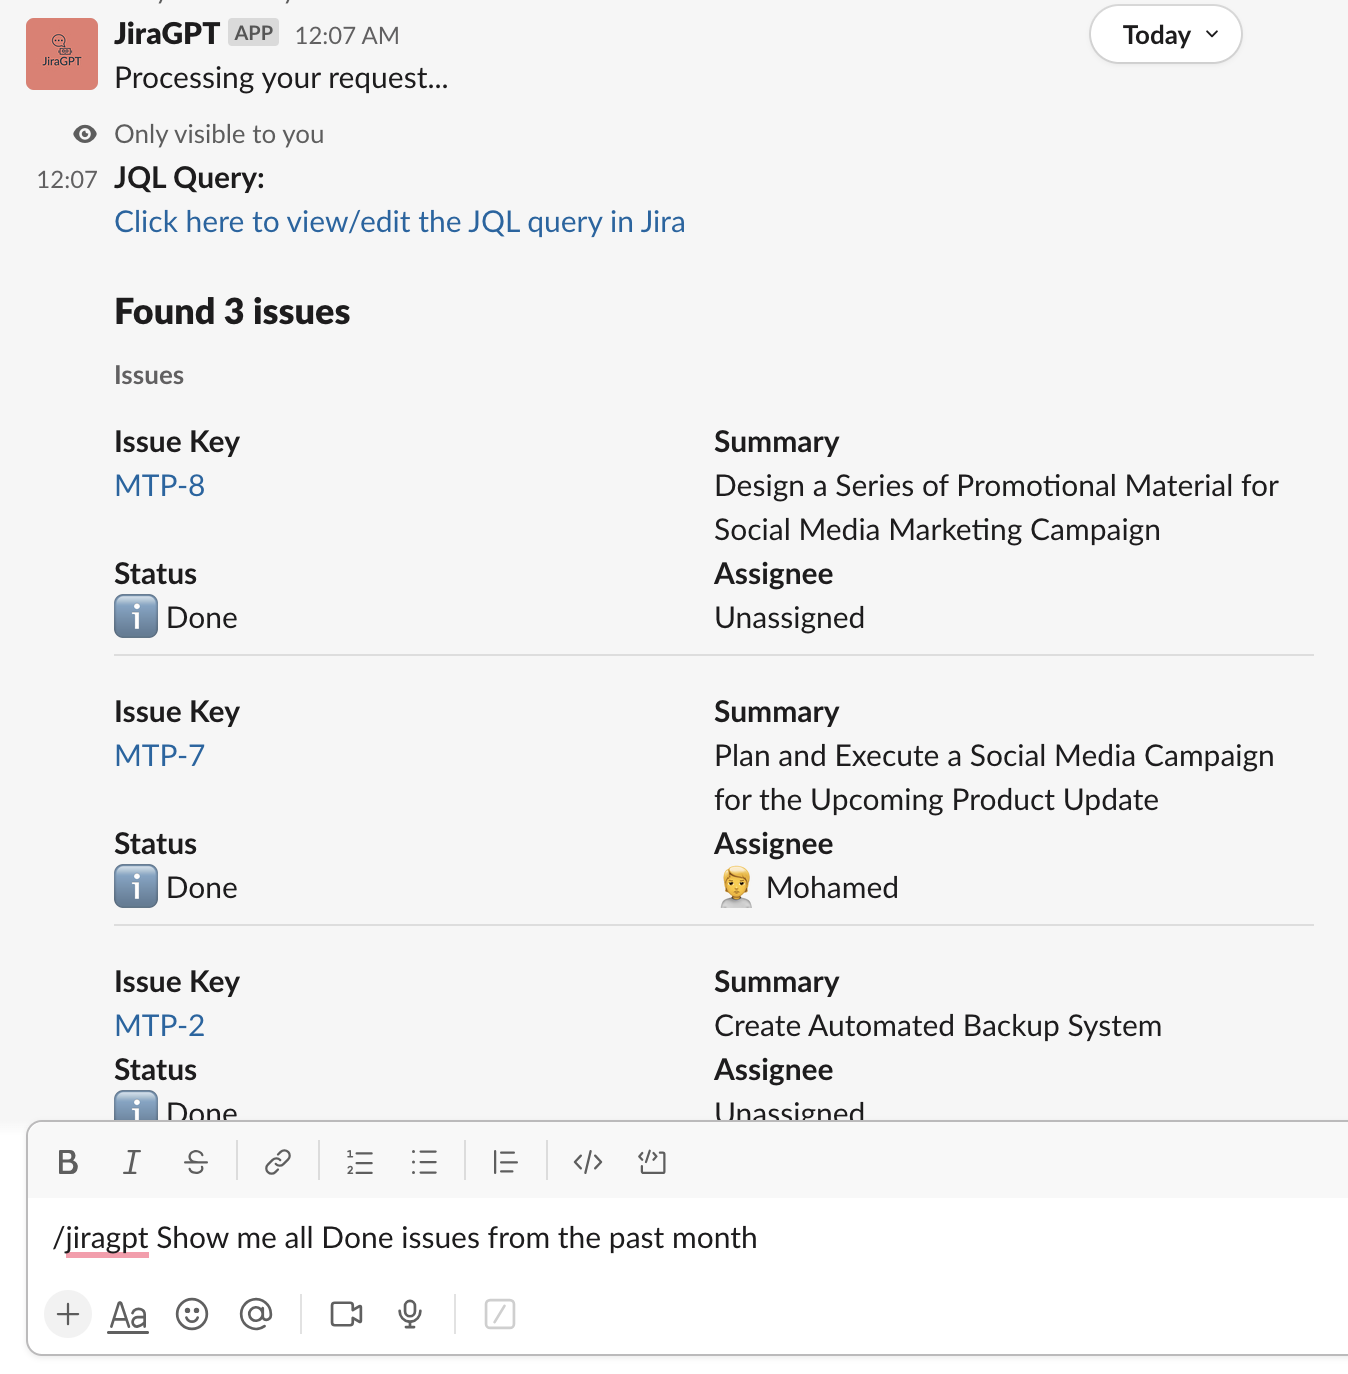This screenshot has height=1374, width=1348.
Task: Click 'Unassigned' assignee for MTP-8
Action: 790,618
